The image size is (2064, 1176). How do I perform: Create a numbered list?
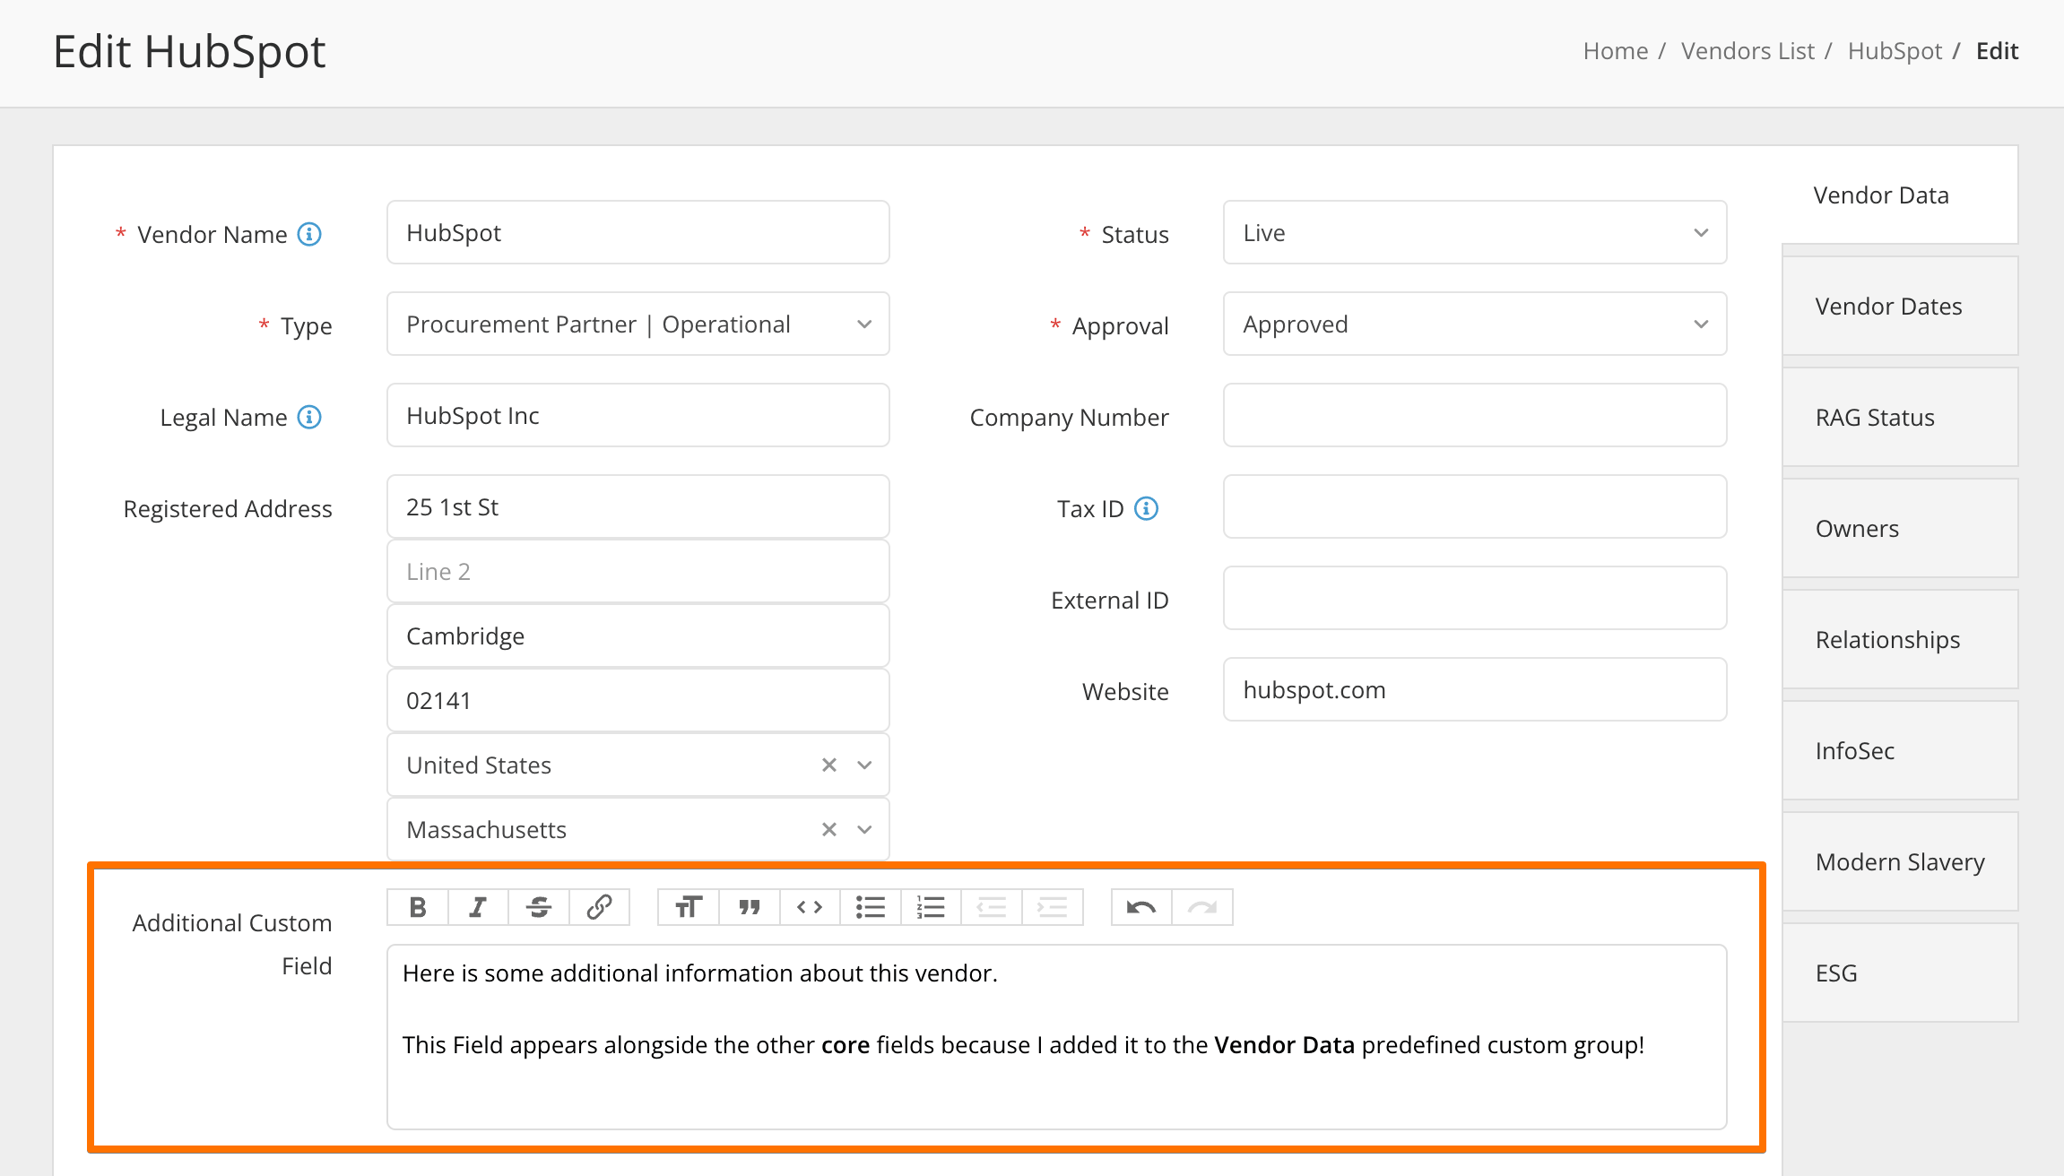click(x=930, y=907)
